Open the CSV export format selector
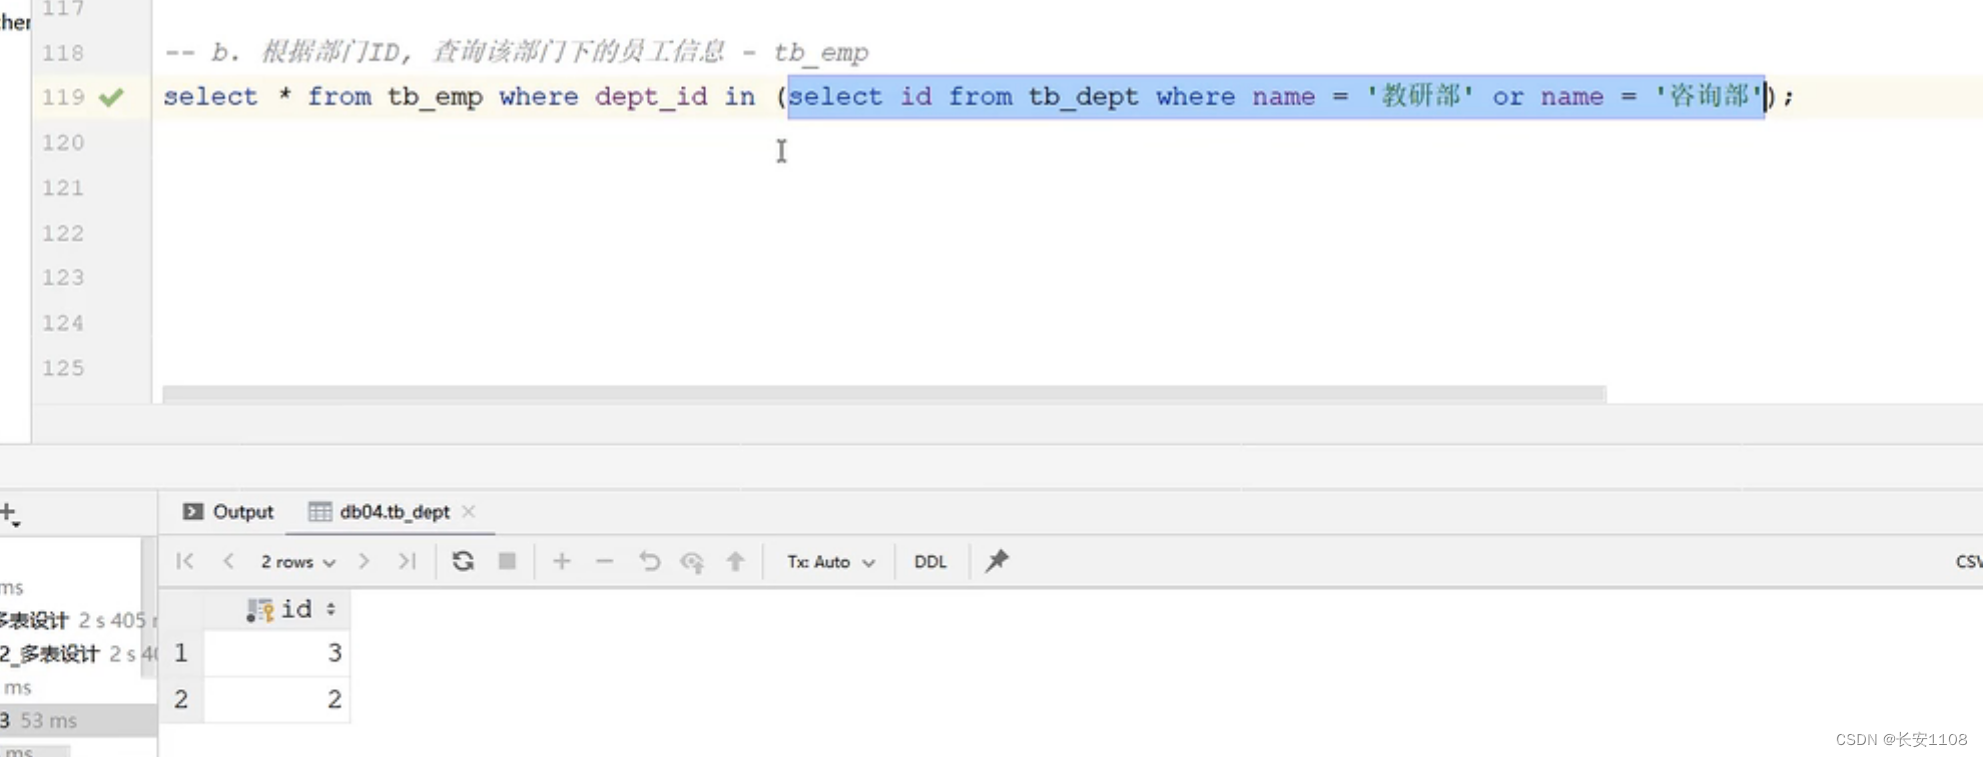1983x757 pixels. (1968, 562)
